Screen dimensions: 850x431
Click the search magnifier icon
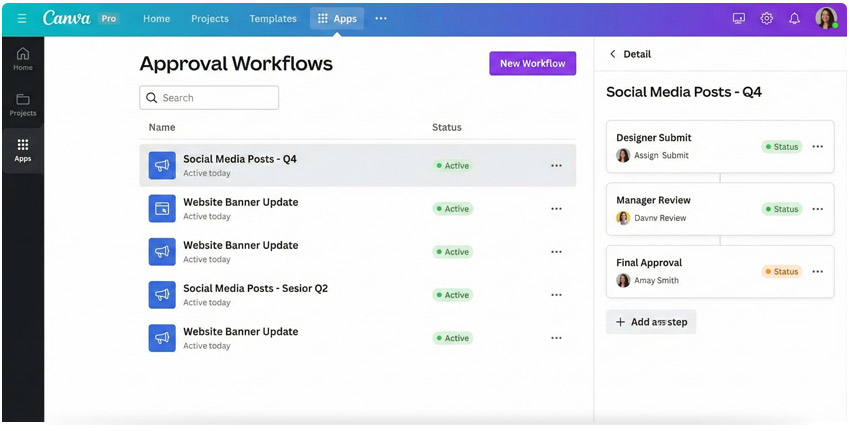point(152,98)
